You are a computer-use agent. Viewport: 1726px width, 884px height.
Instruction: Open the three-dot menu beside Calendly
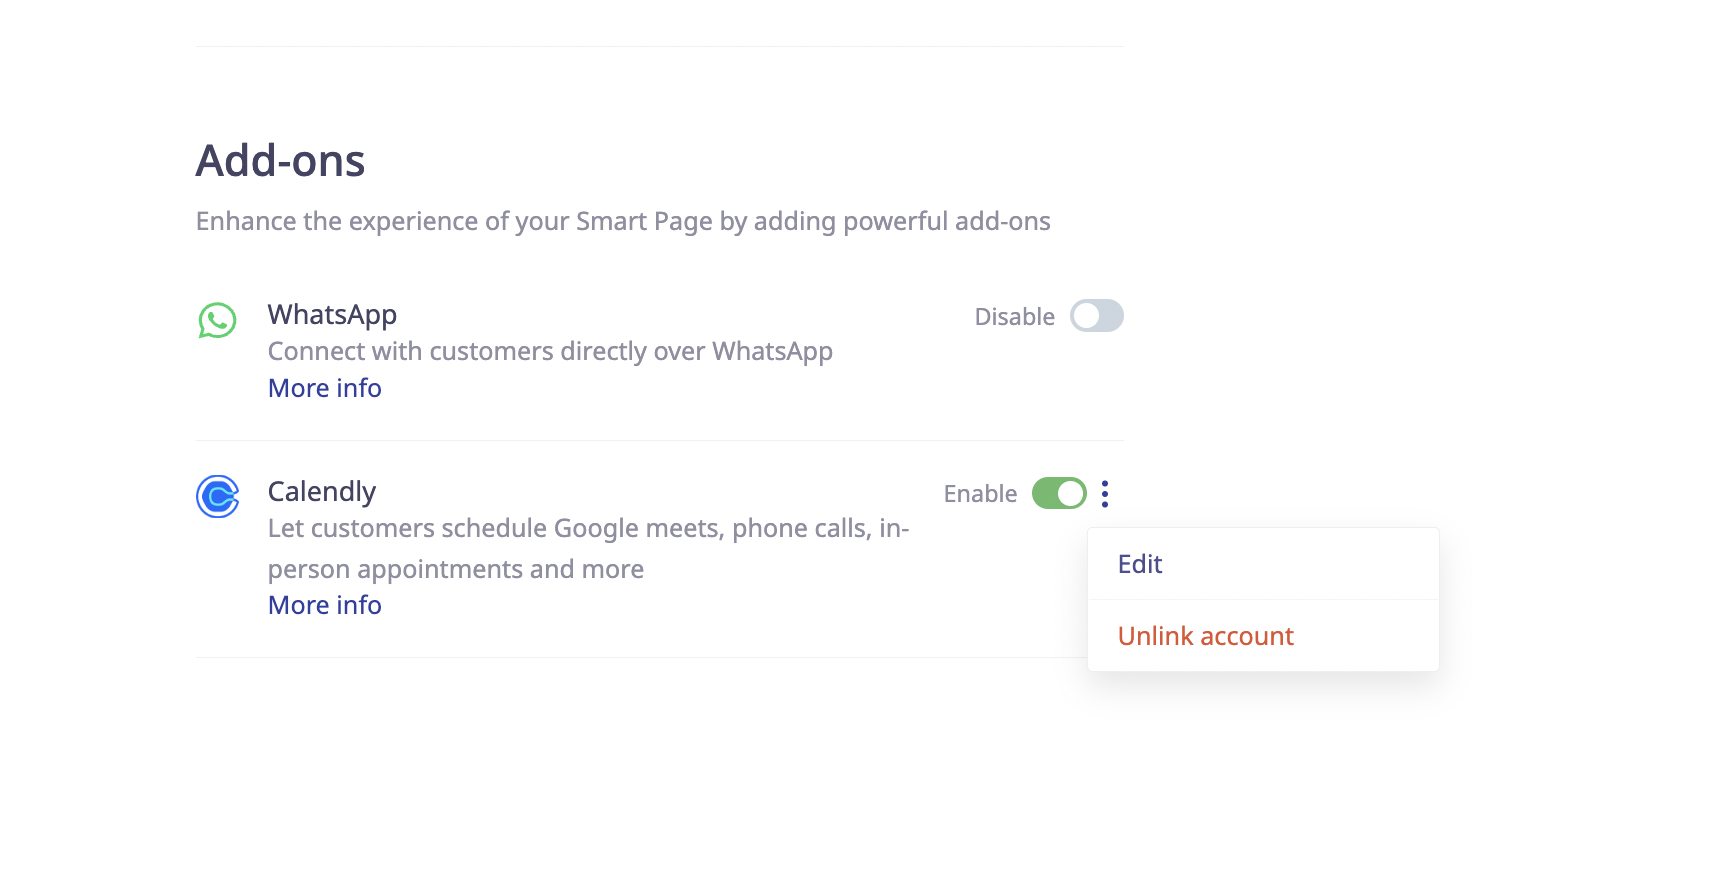point(1105,493)
